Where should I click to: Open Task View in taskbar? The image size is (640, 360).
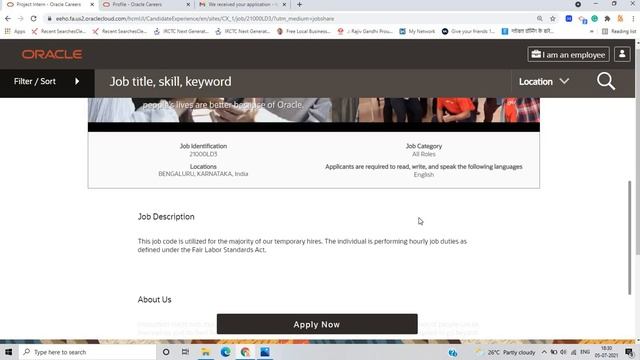click(185, 352)
